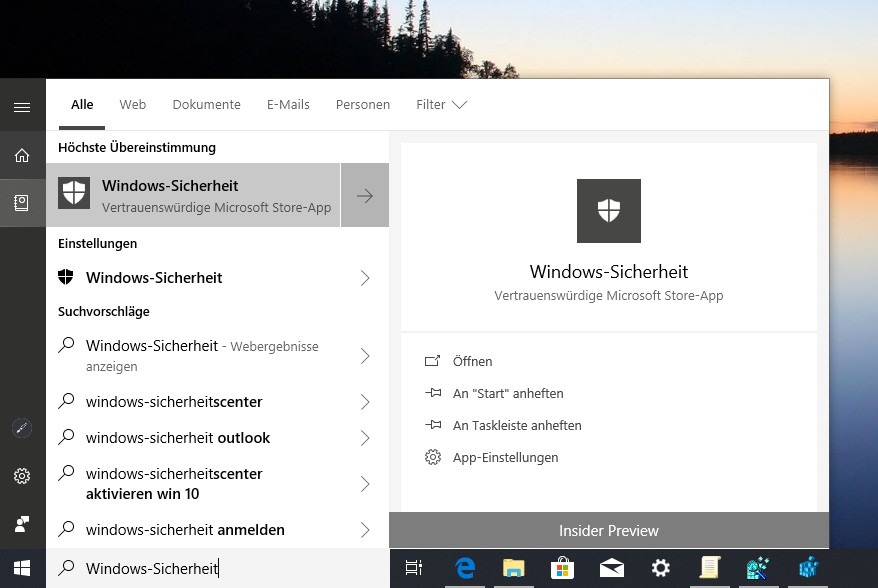Click the Task View taskbar icon
Image resolution: width=878 pixels, height=588 pixels.
[414, 568]
